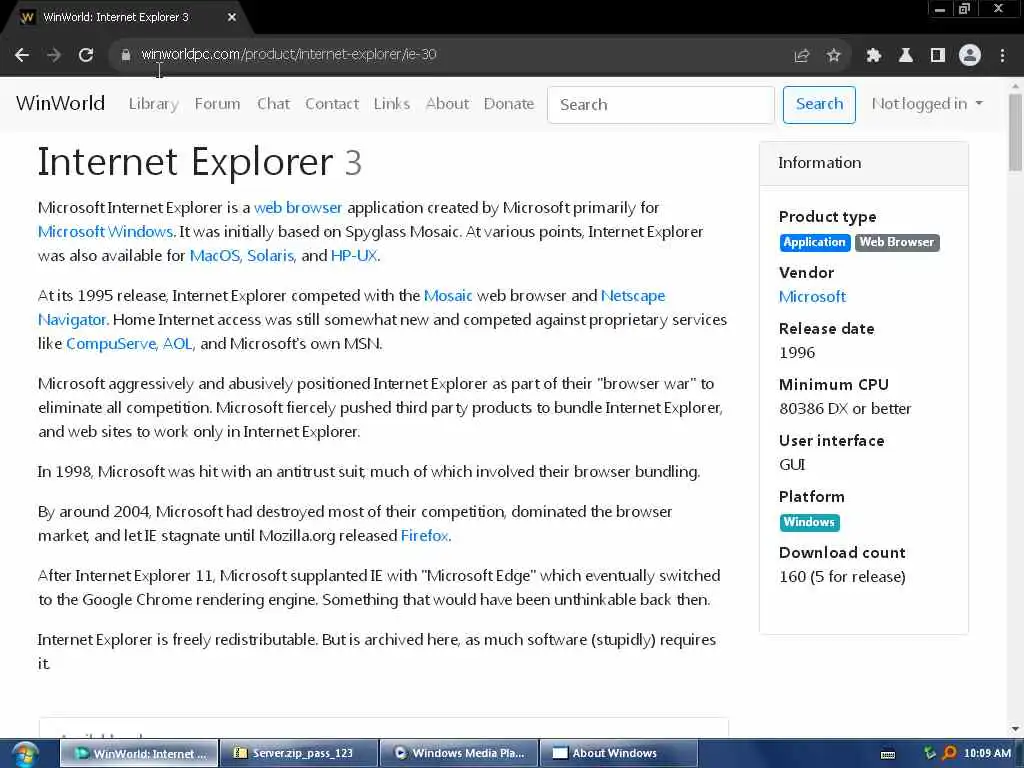Click the Chrome Labs flask icon

pyautogui.click(x=905, y=56)
